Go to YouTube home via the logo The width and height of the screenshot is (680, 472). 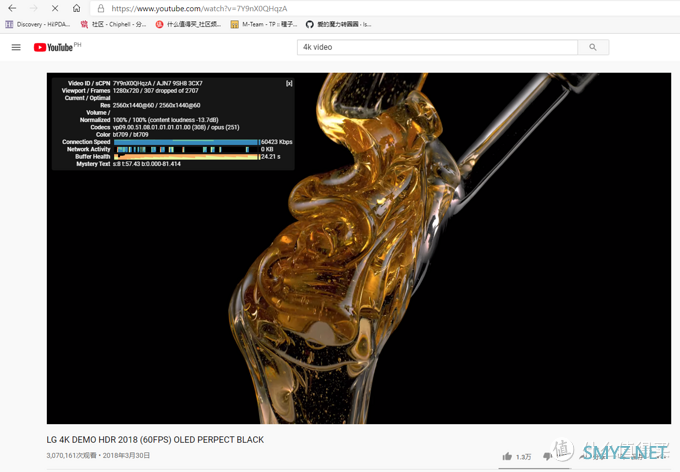(53, 47)
